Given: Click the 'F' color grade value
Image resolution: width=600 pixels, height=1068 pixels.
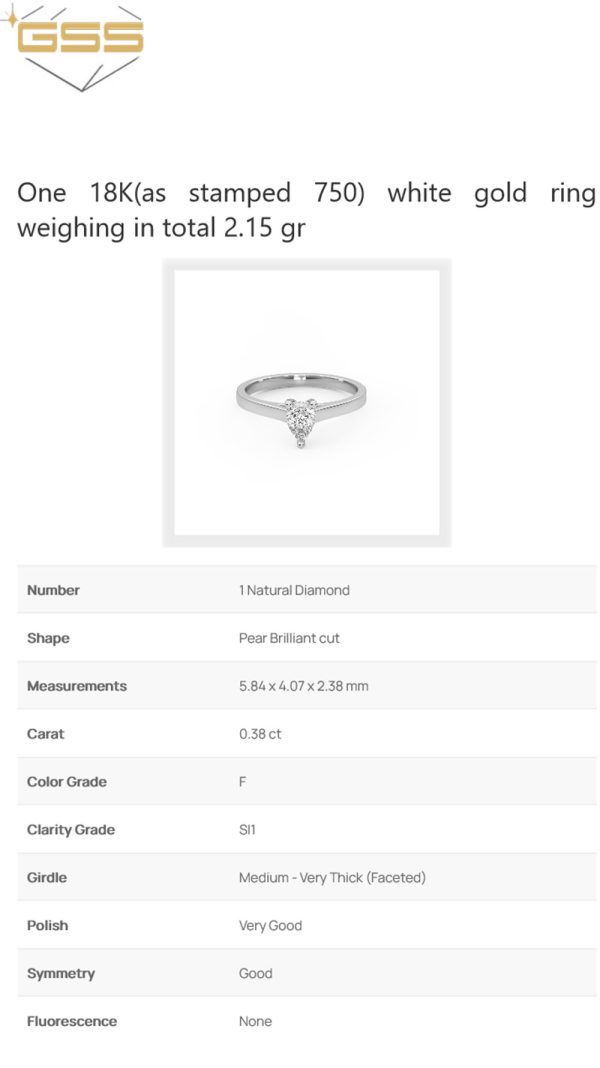Looking at the screenshot, I should [x=242, y=781].
